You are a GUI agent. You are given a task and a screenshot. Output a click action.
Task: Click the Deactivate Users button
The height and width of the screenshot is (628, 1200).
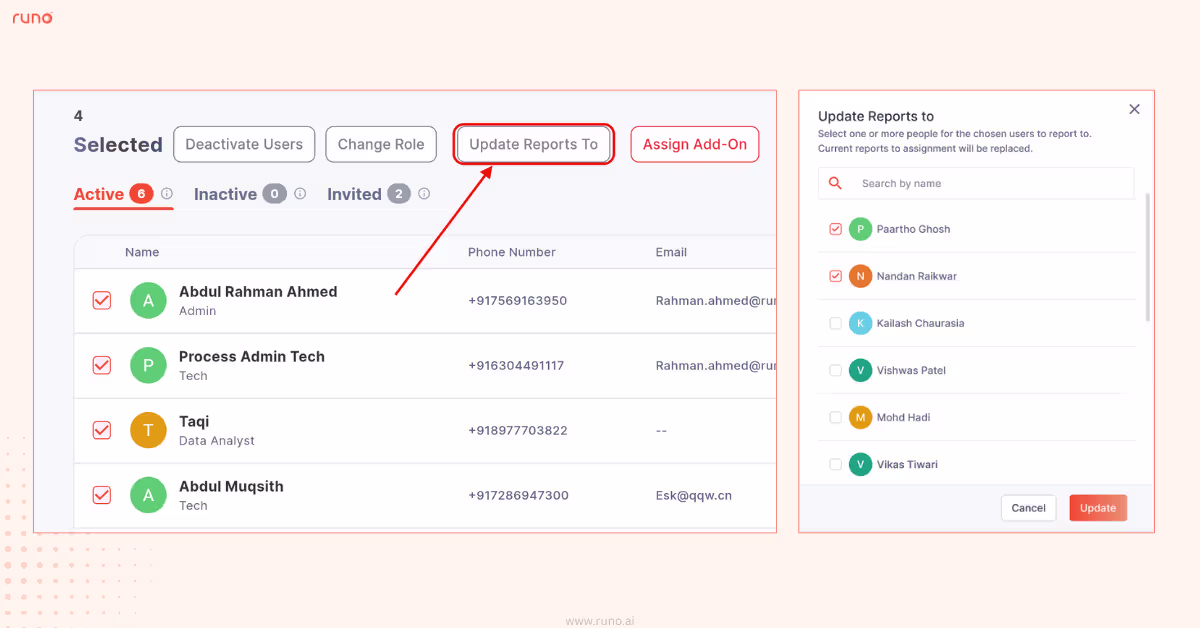click(243, 144)
